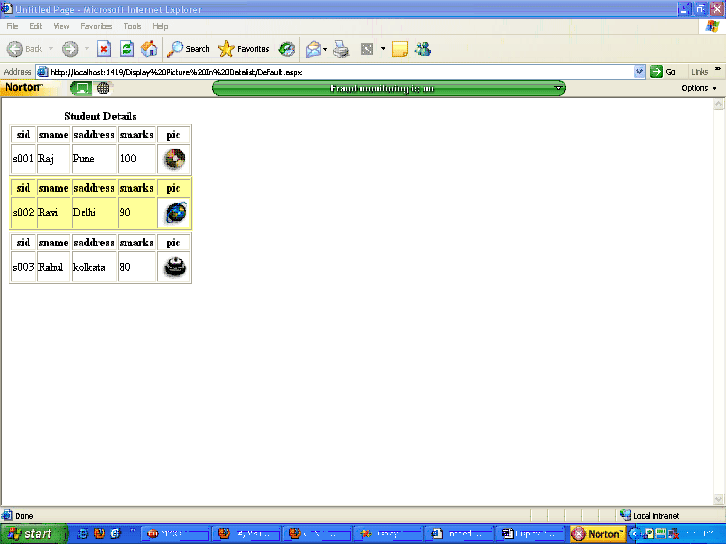
Task: Open the Edit dropdown arrow
Action: (383, 49)
